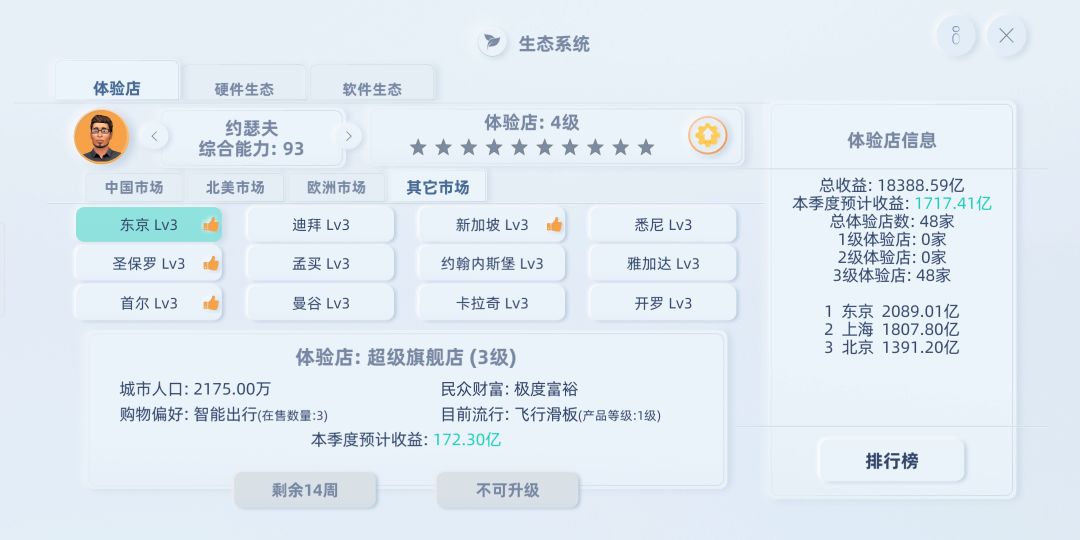Click thumbs-up icon on 首尔 store
Image resolution: width=1080 pixels, height=540 pixels.
(211, 303)
